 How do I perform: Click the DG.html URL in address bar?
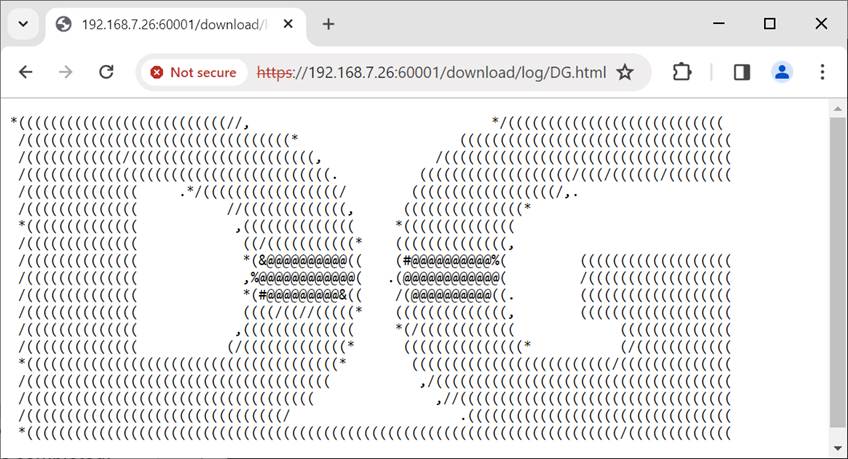point(432,72)
